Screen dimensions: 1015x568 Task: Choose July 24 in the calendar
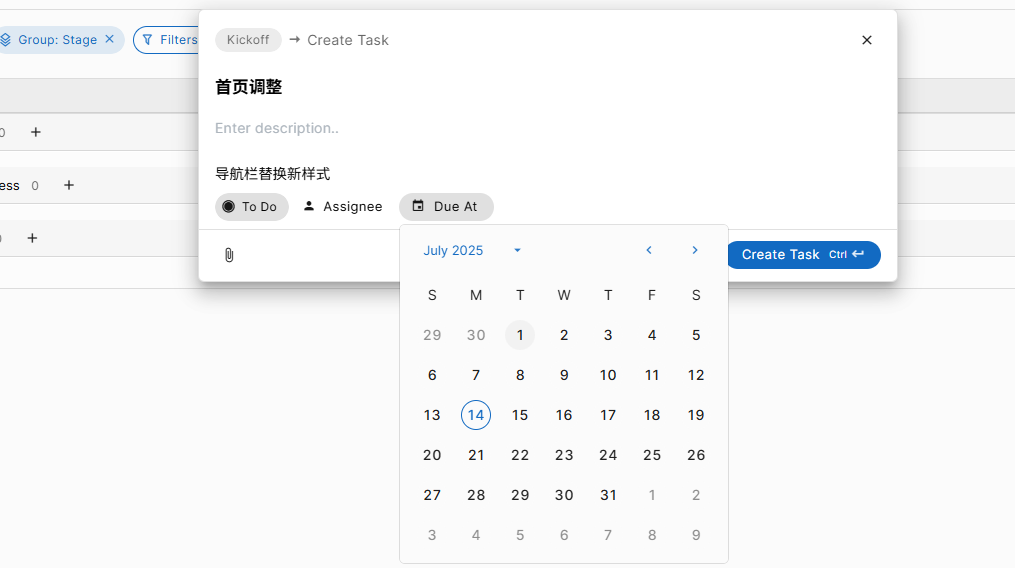pyautogui.click(x=608, y=455)
